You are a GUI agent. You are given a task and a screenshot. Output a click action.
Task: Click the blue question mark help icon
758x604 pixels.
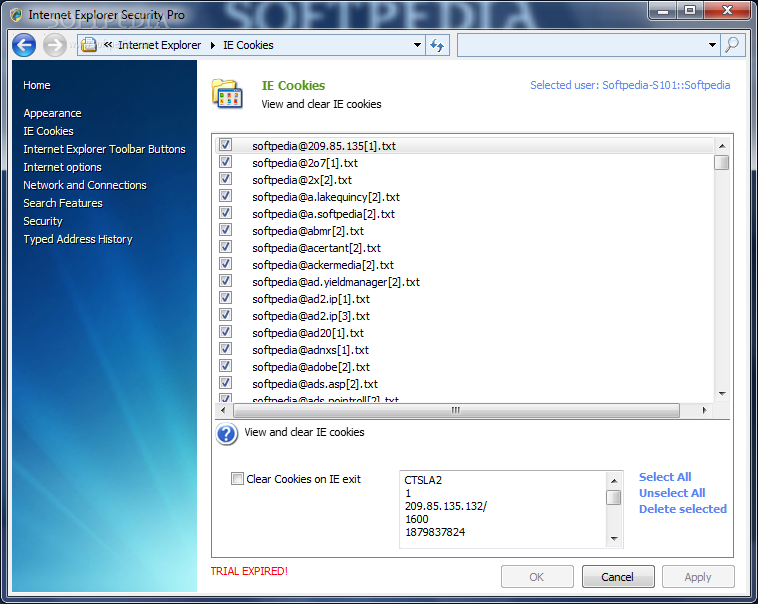click(227, 434)
